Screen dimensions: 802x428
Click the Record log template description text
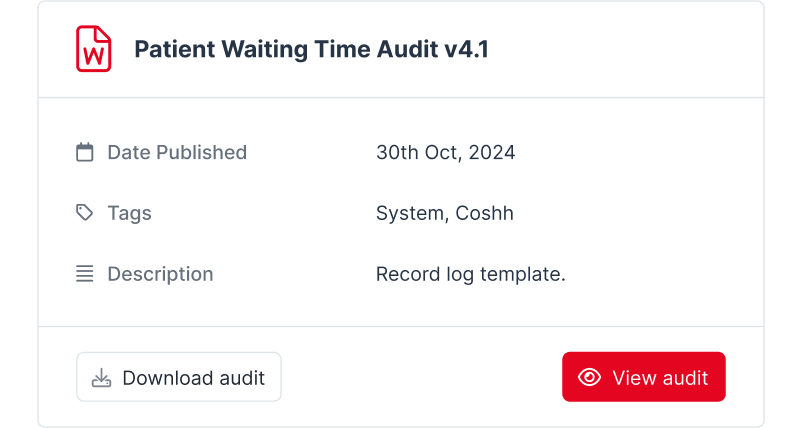click(471, 274)
